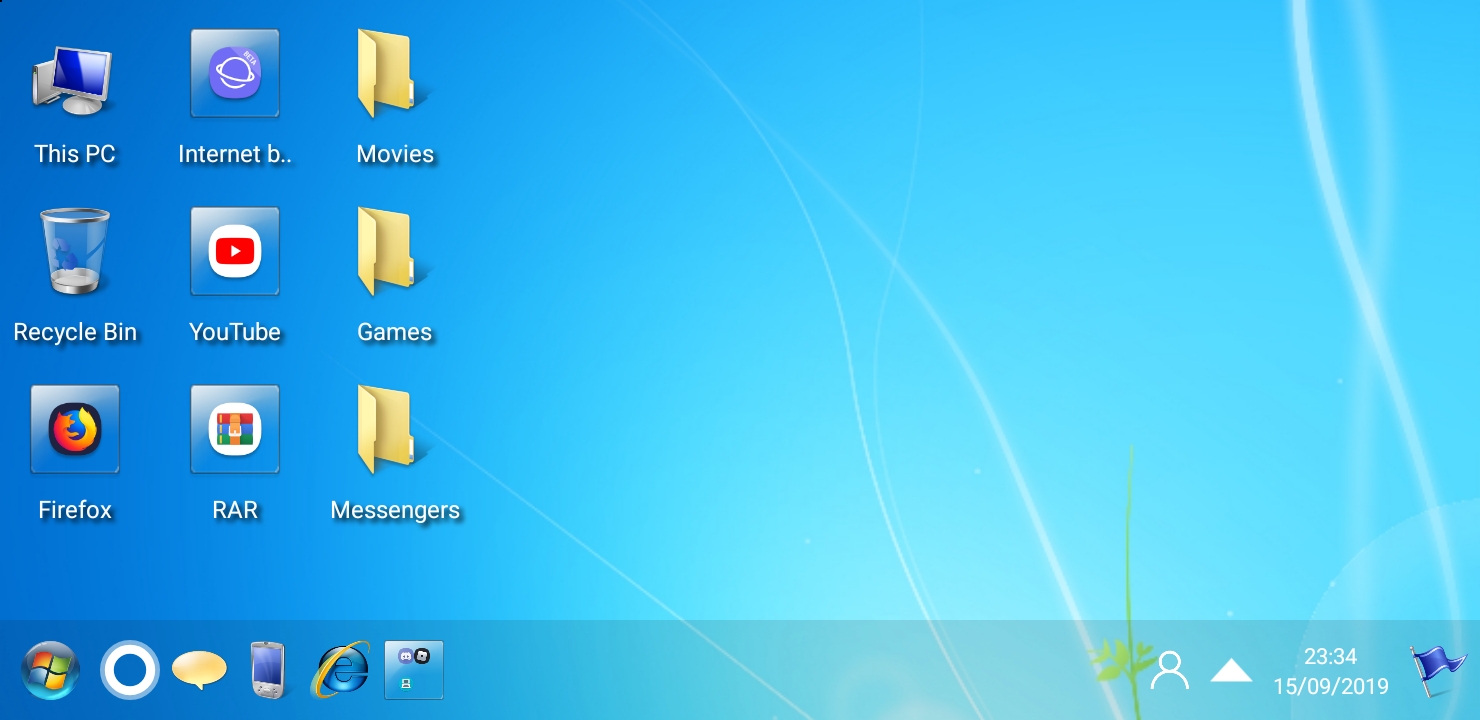Open the RAR app shortcut
Screen dimensions: 1480x720
point(235,429)
